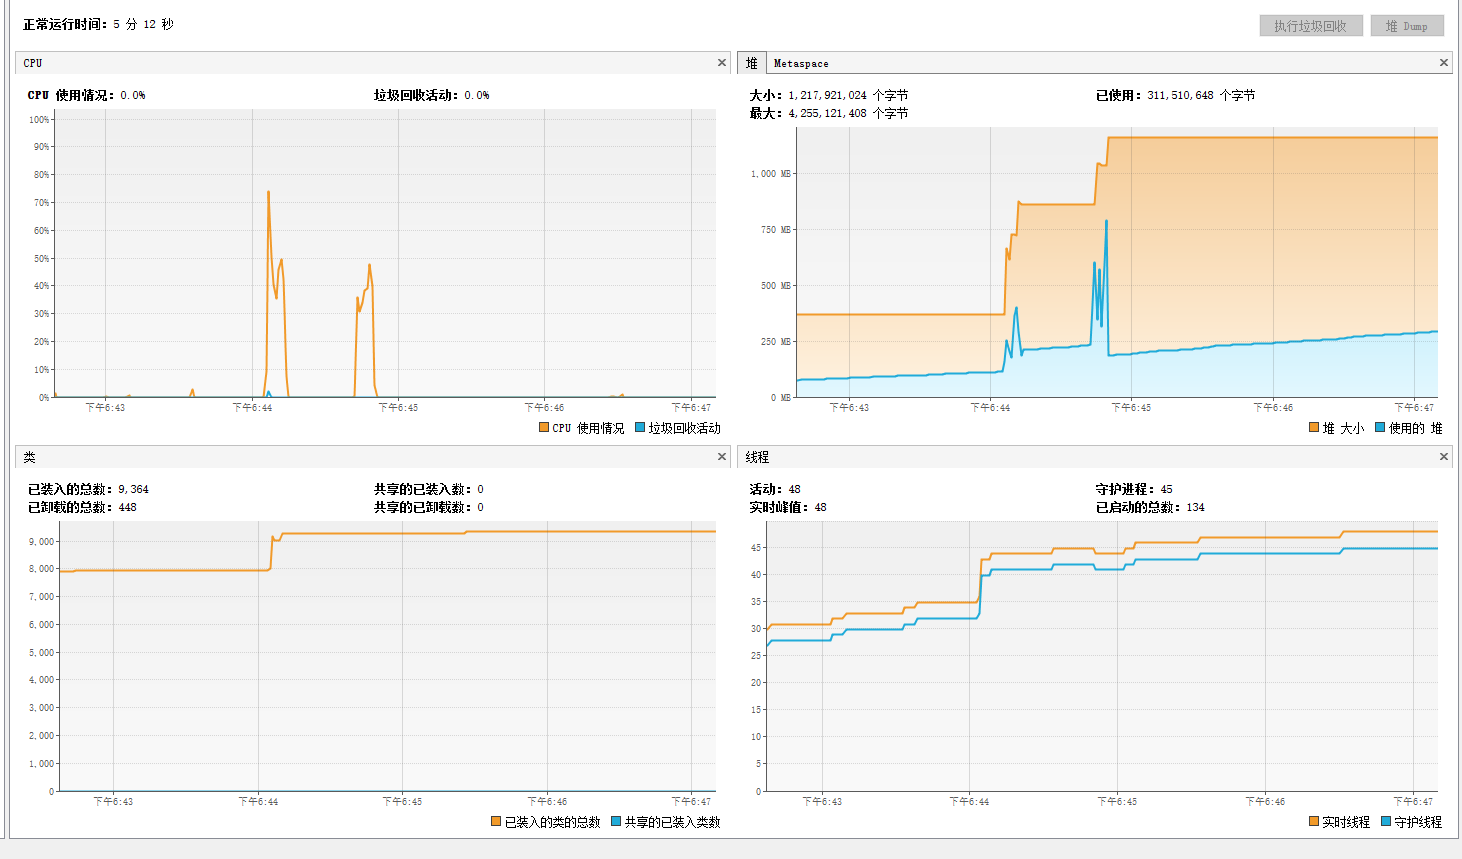Close the 线程 chart panel

tap(1444, 457)
